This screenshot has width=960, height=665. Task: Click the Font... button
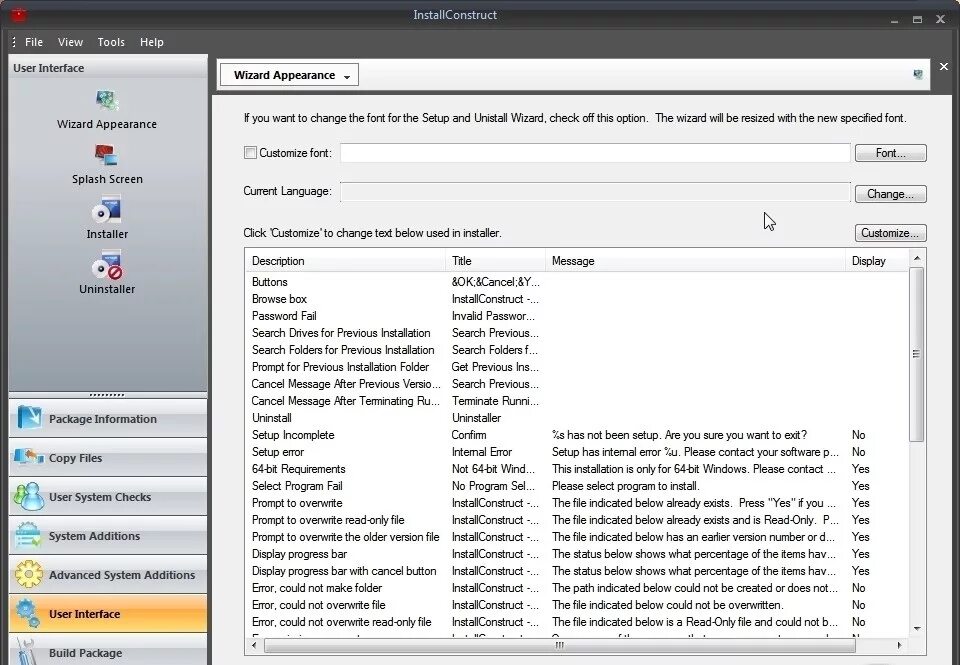click(x=890, y=153)
